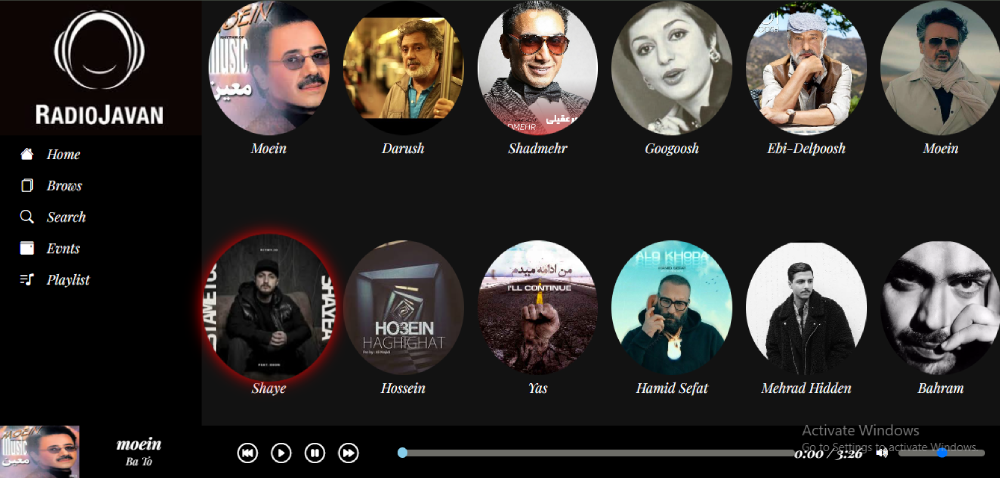Viewport: 1000px width, 478px height.
Task: Select Bahram's black-and-white portrait
Action: (941, 307)
